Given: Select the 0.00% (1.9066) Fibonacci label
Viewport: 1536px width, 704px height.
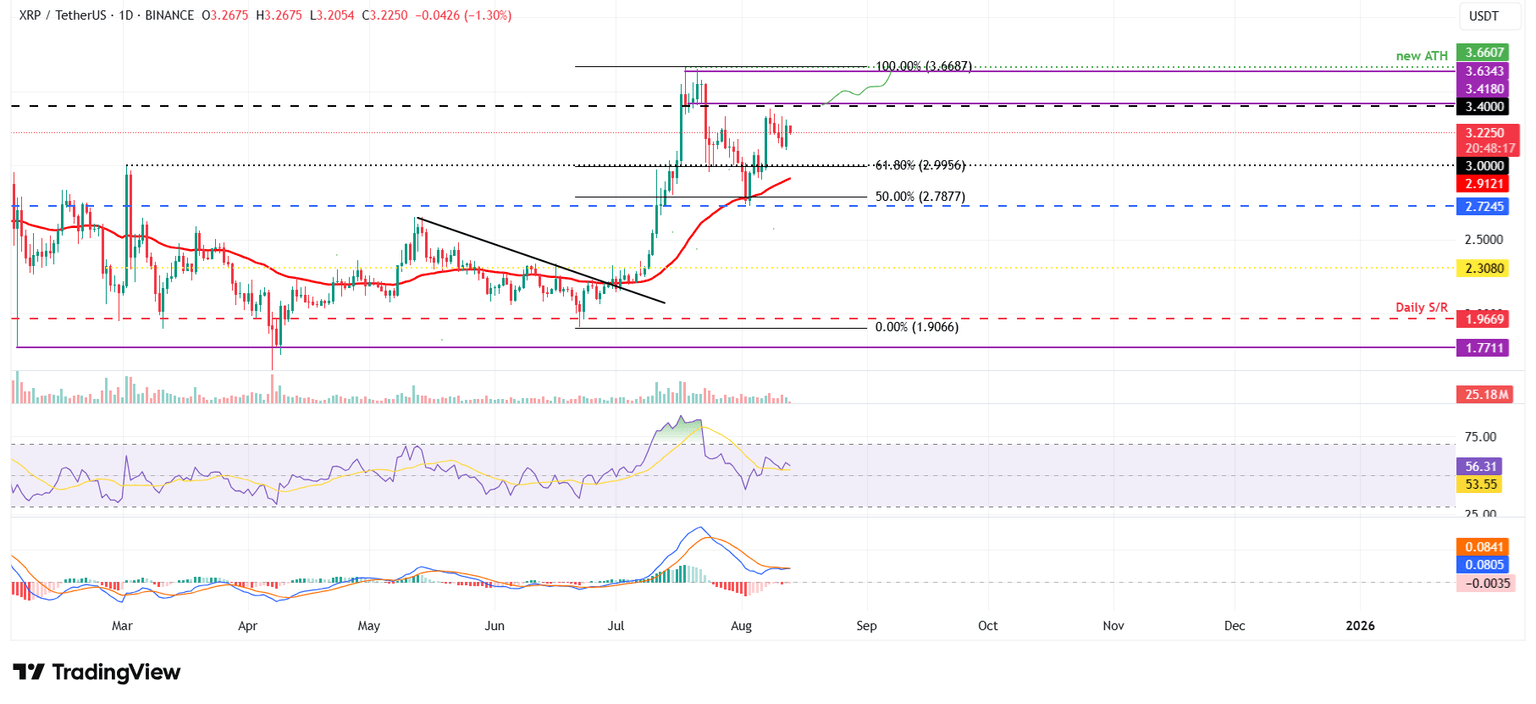Looking at the screenshot, I should click(x=916, y=327).
